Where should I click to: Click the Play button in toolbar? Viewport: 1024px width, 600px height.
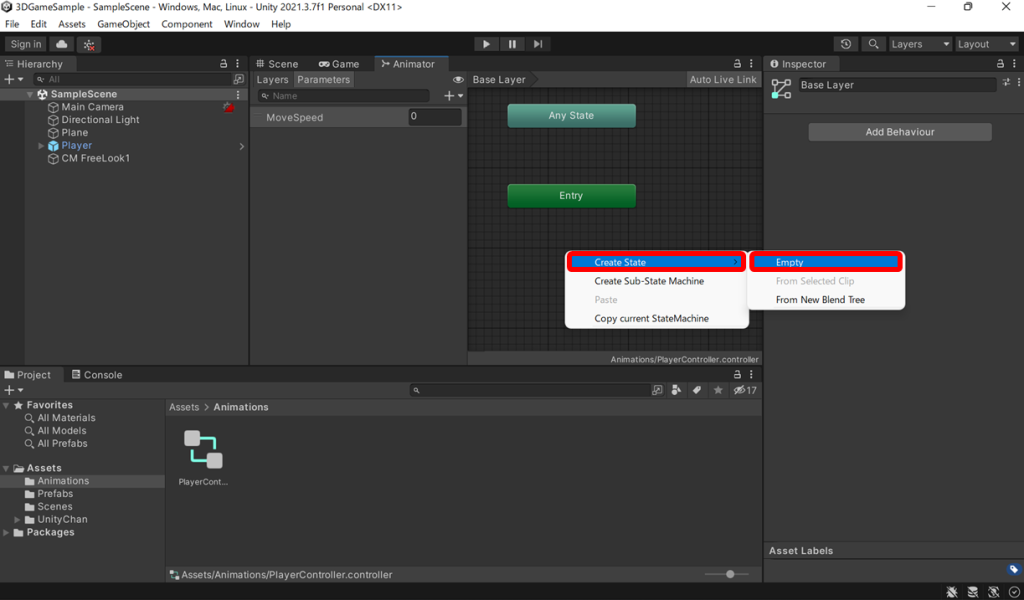486,44
